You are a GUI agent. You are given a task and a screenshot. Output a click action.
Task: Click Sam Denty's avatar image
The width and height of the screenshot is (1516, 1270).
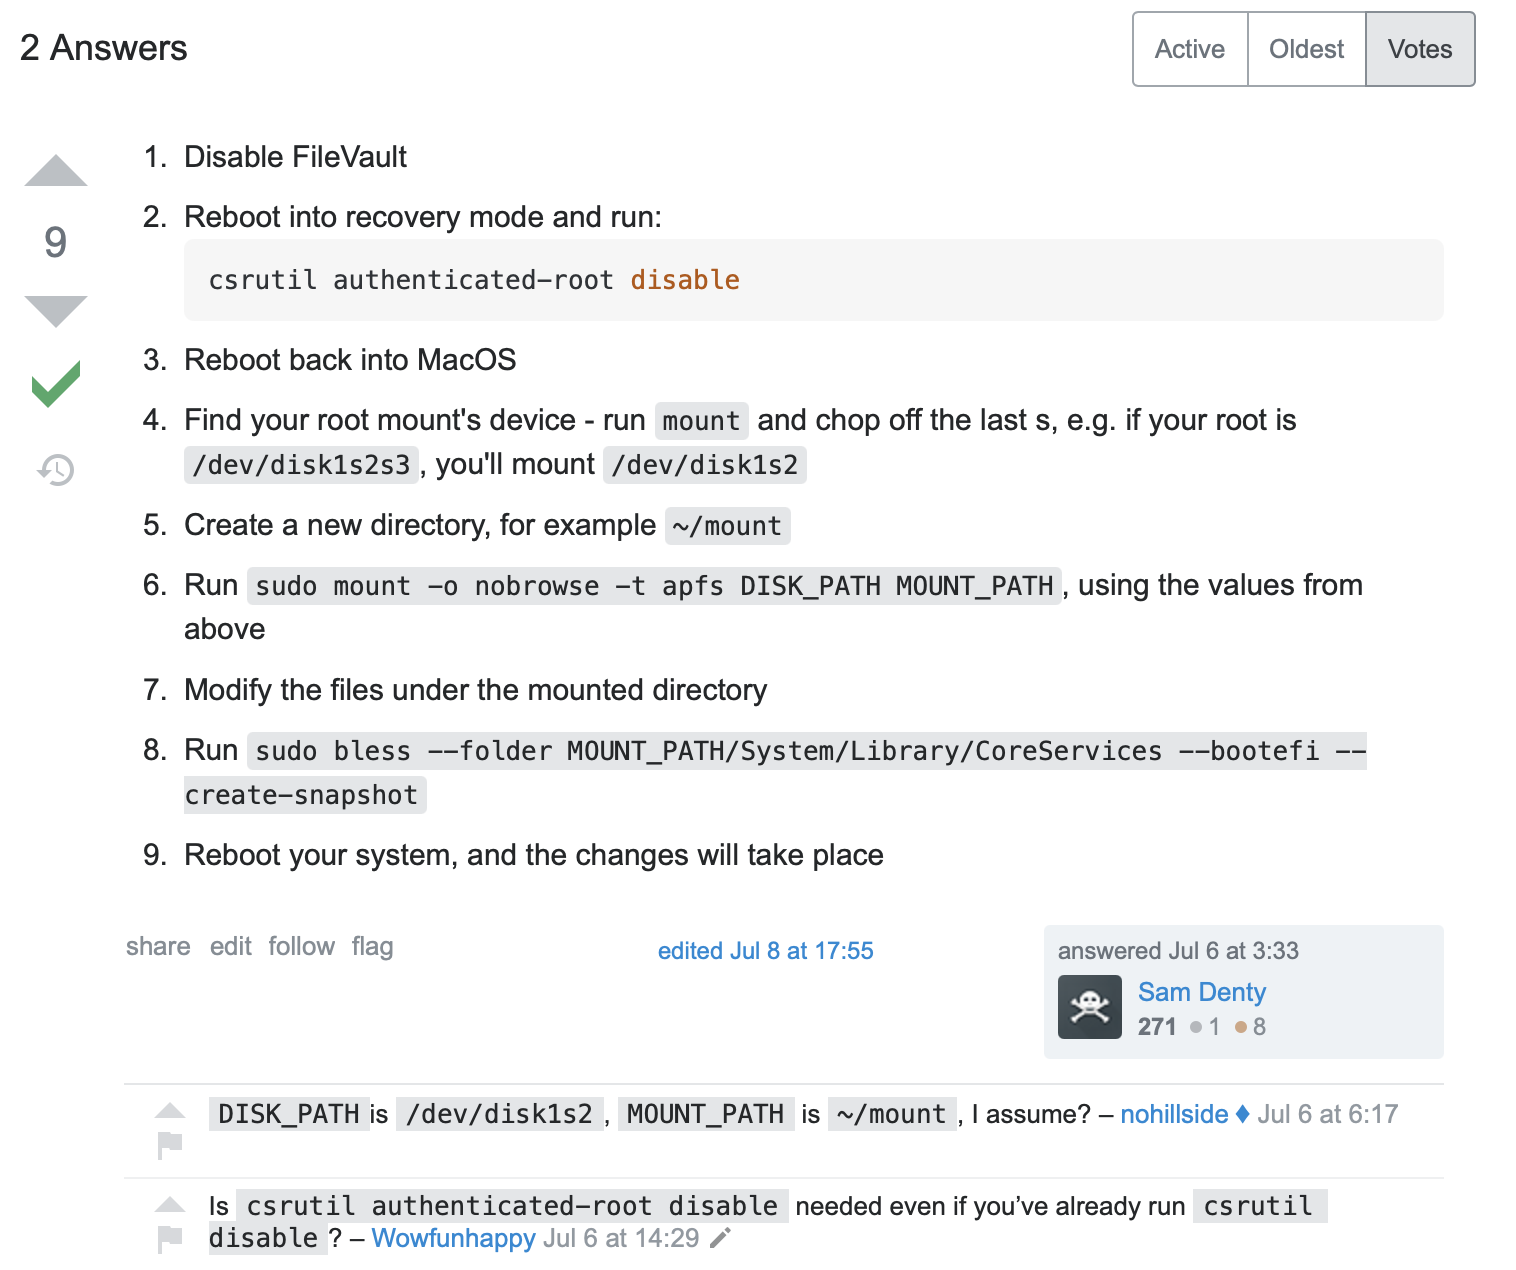[x=1089, y=1007]
